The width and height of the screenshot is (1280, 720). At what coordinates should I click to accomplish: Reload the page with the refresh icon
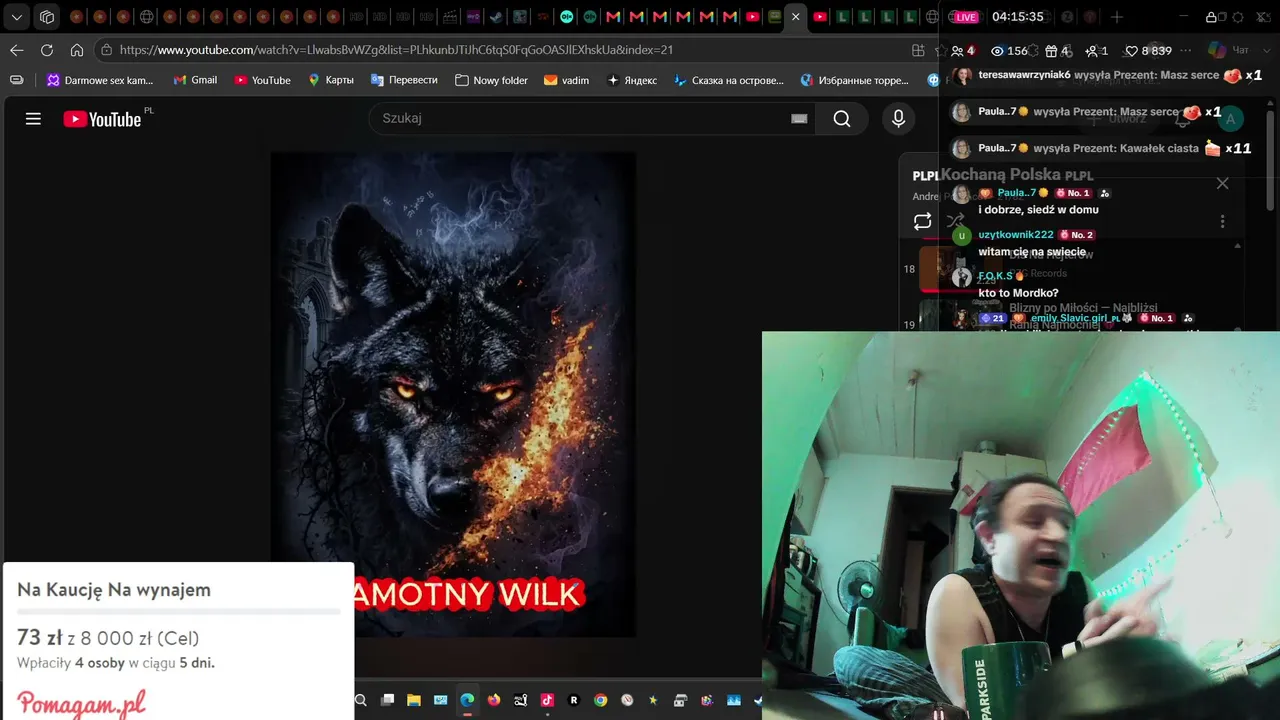click(x=47, y=50)
